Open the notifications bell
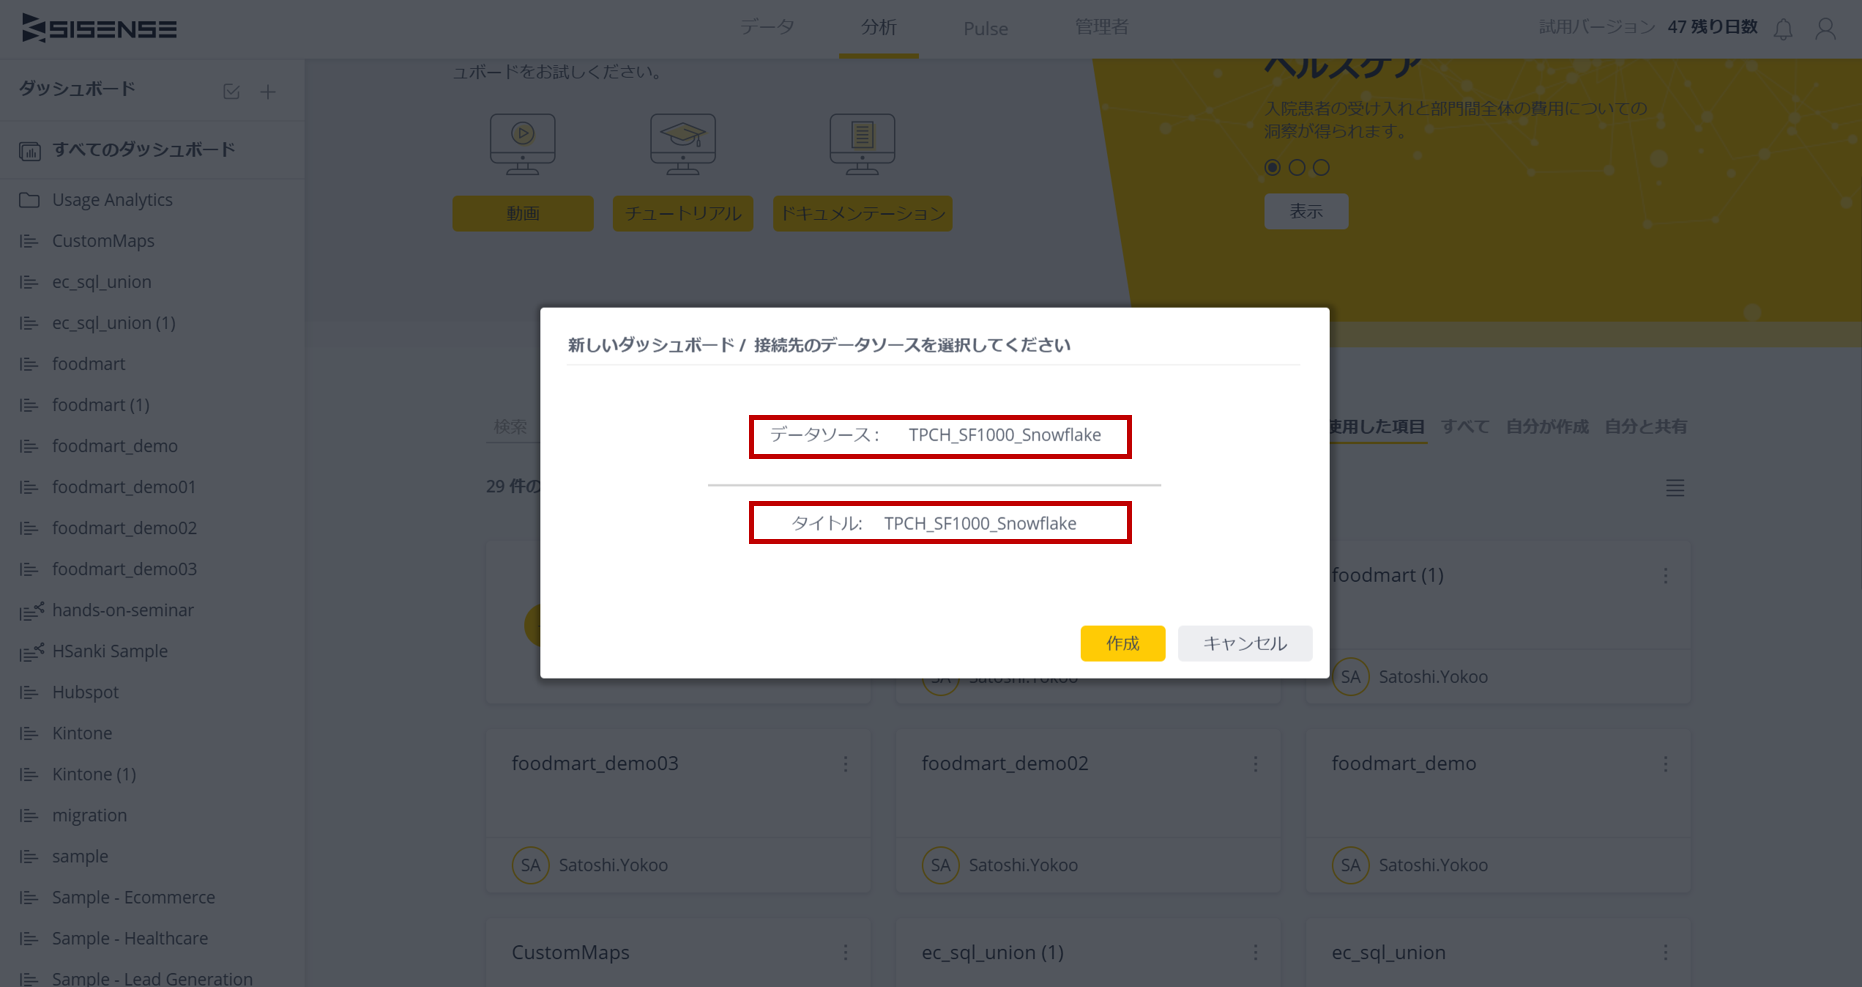Image resolution: width=1862 pixels, height=987 pixels. tap(1783, 29)
